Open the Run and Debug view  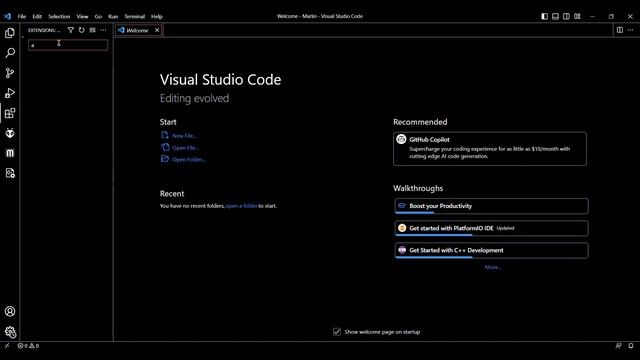10,93
